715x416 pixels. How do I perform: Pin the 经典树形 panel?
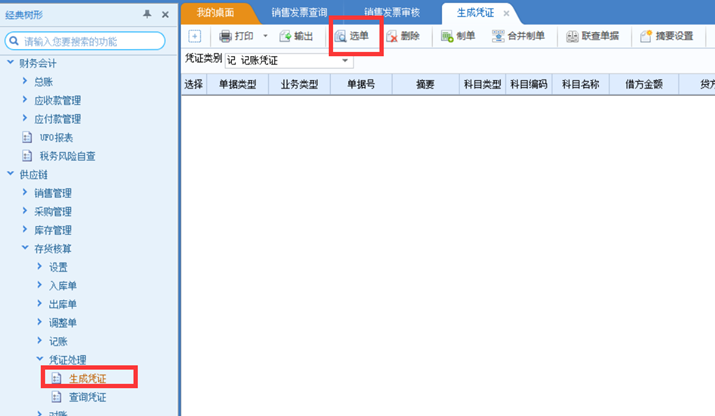[x=147, y=15]
